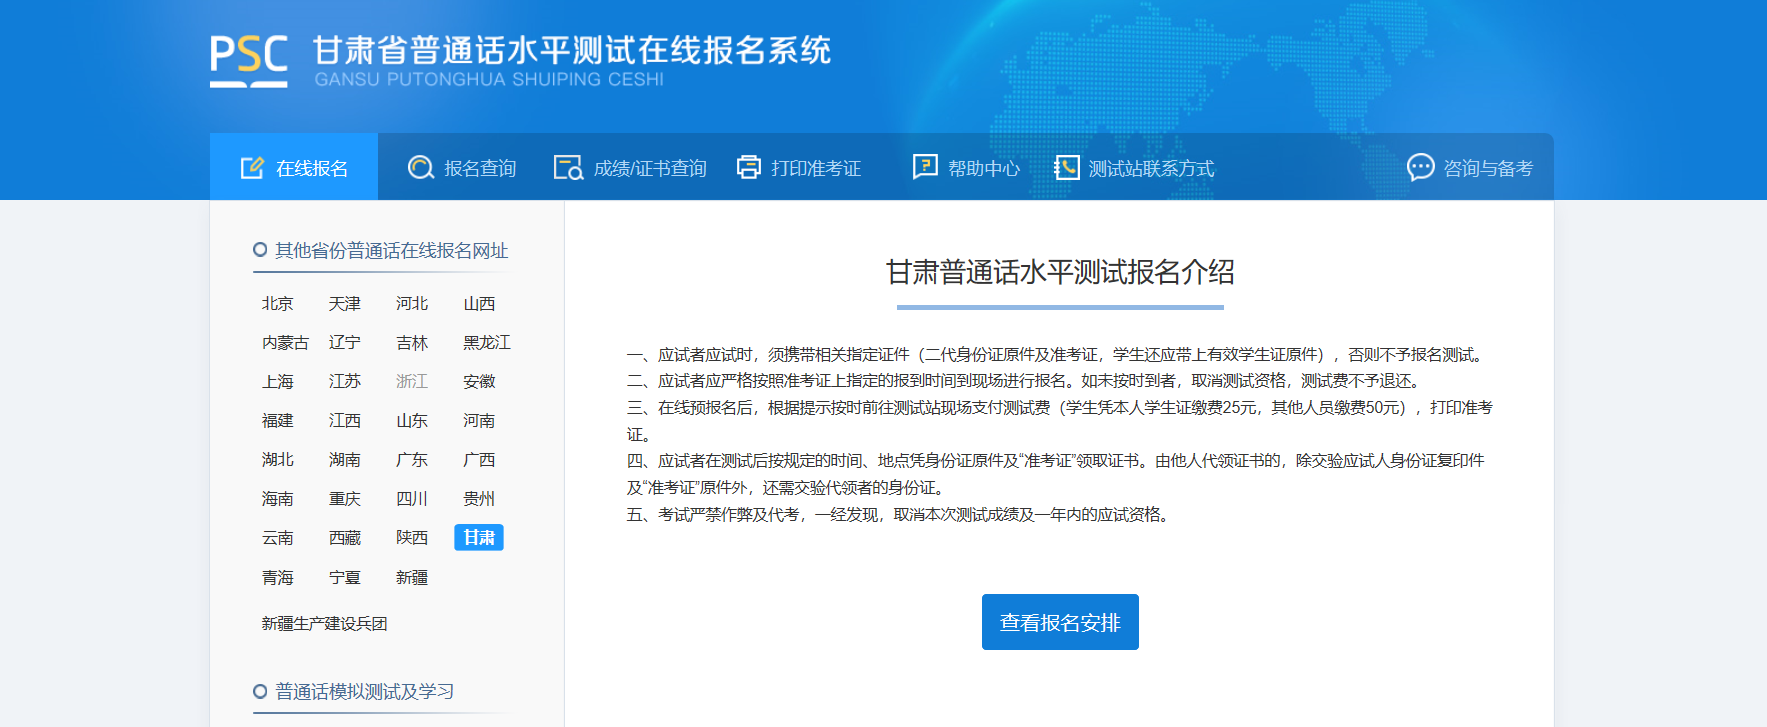Select the 黑龙江 province link

click(x=487, y=342)
